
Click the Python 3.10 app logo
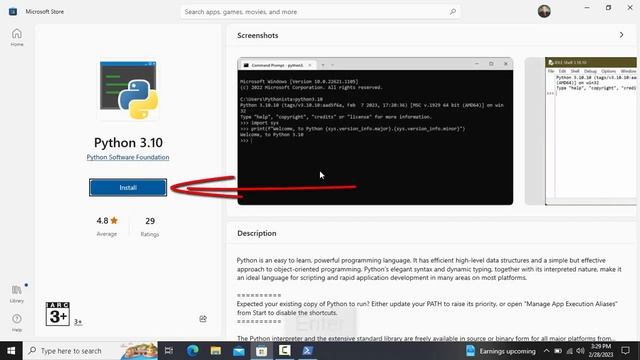[x=128, y=90]
